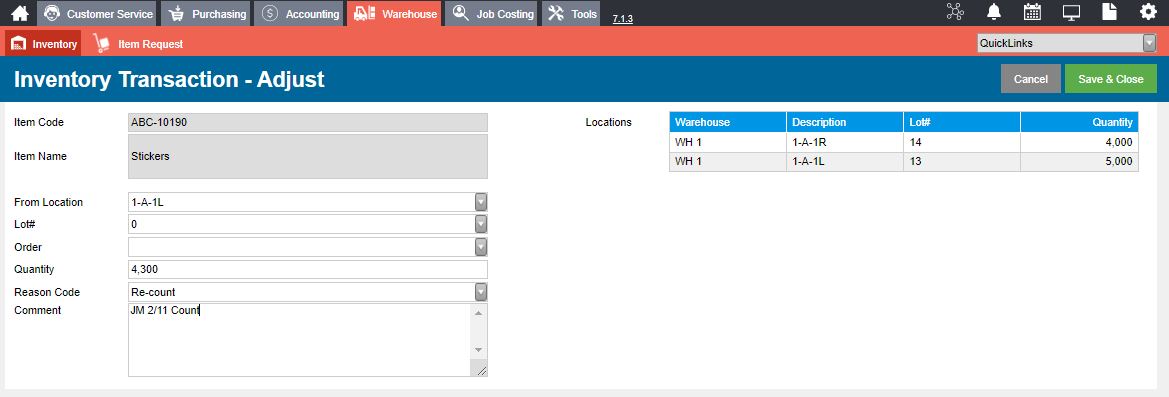
Task: Select location cell 1-A-1R
Action: [x=845, y=142]
